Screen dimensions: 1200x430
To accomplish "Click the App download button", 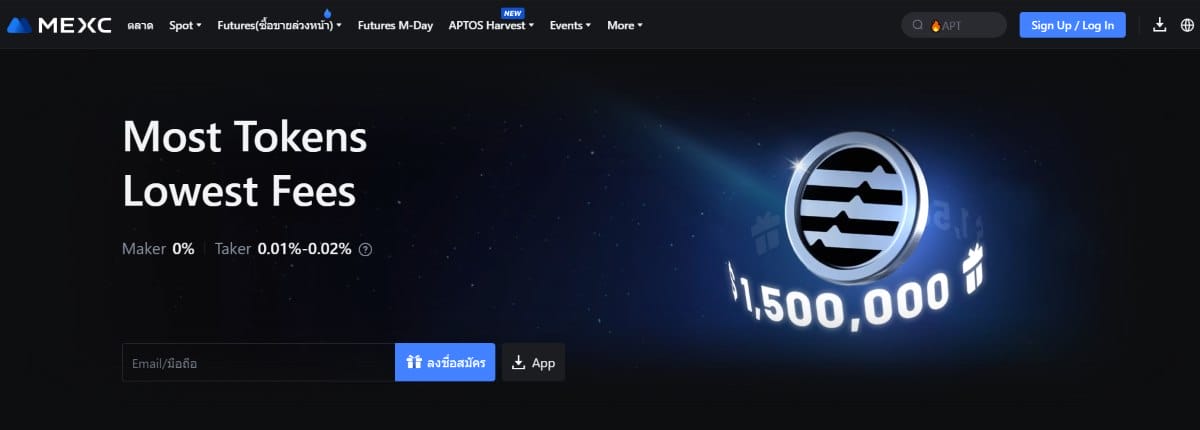I will coord(533,363).
